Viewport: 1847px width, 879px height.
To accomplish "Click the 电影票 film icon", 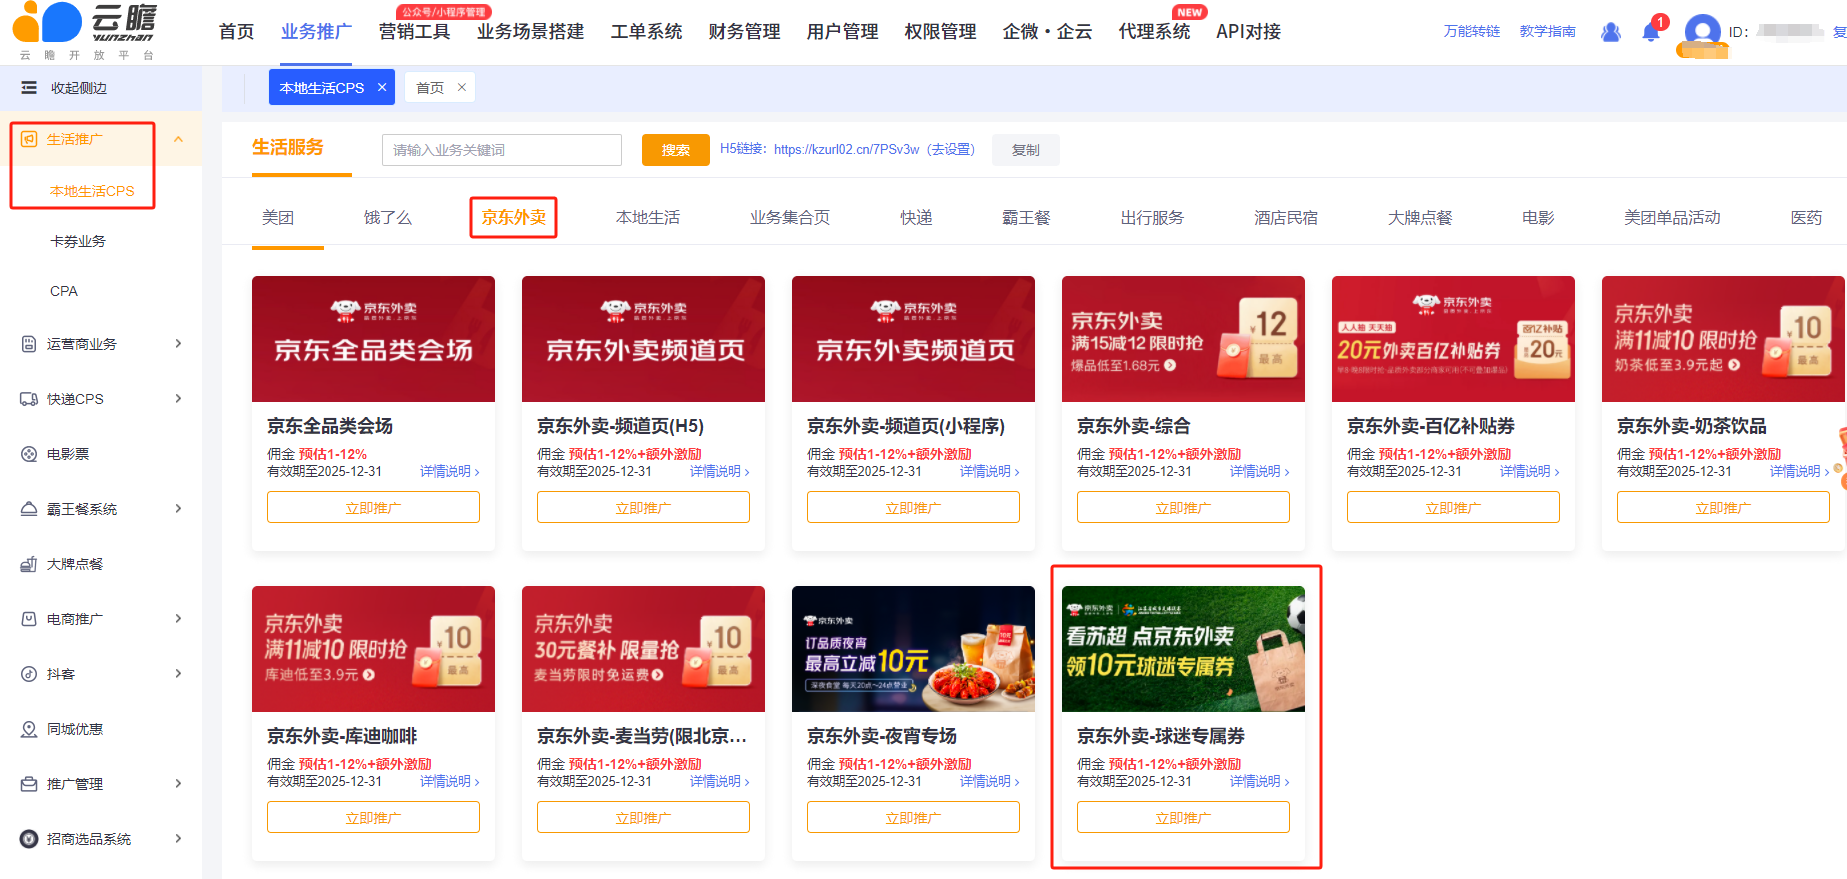I will (29, 454).
